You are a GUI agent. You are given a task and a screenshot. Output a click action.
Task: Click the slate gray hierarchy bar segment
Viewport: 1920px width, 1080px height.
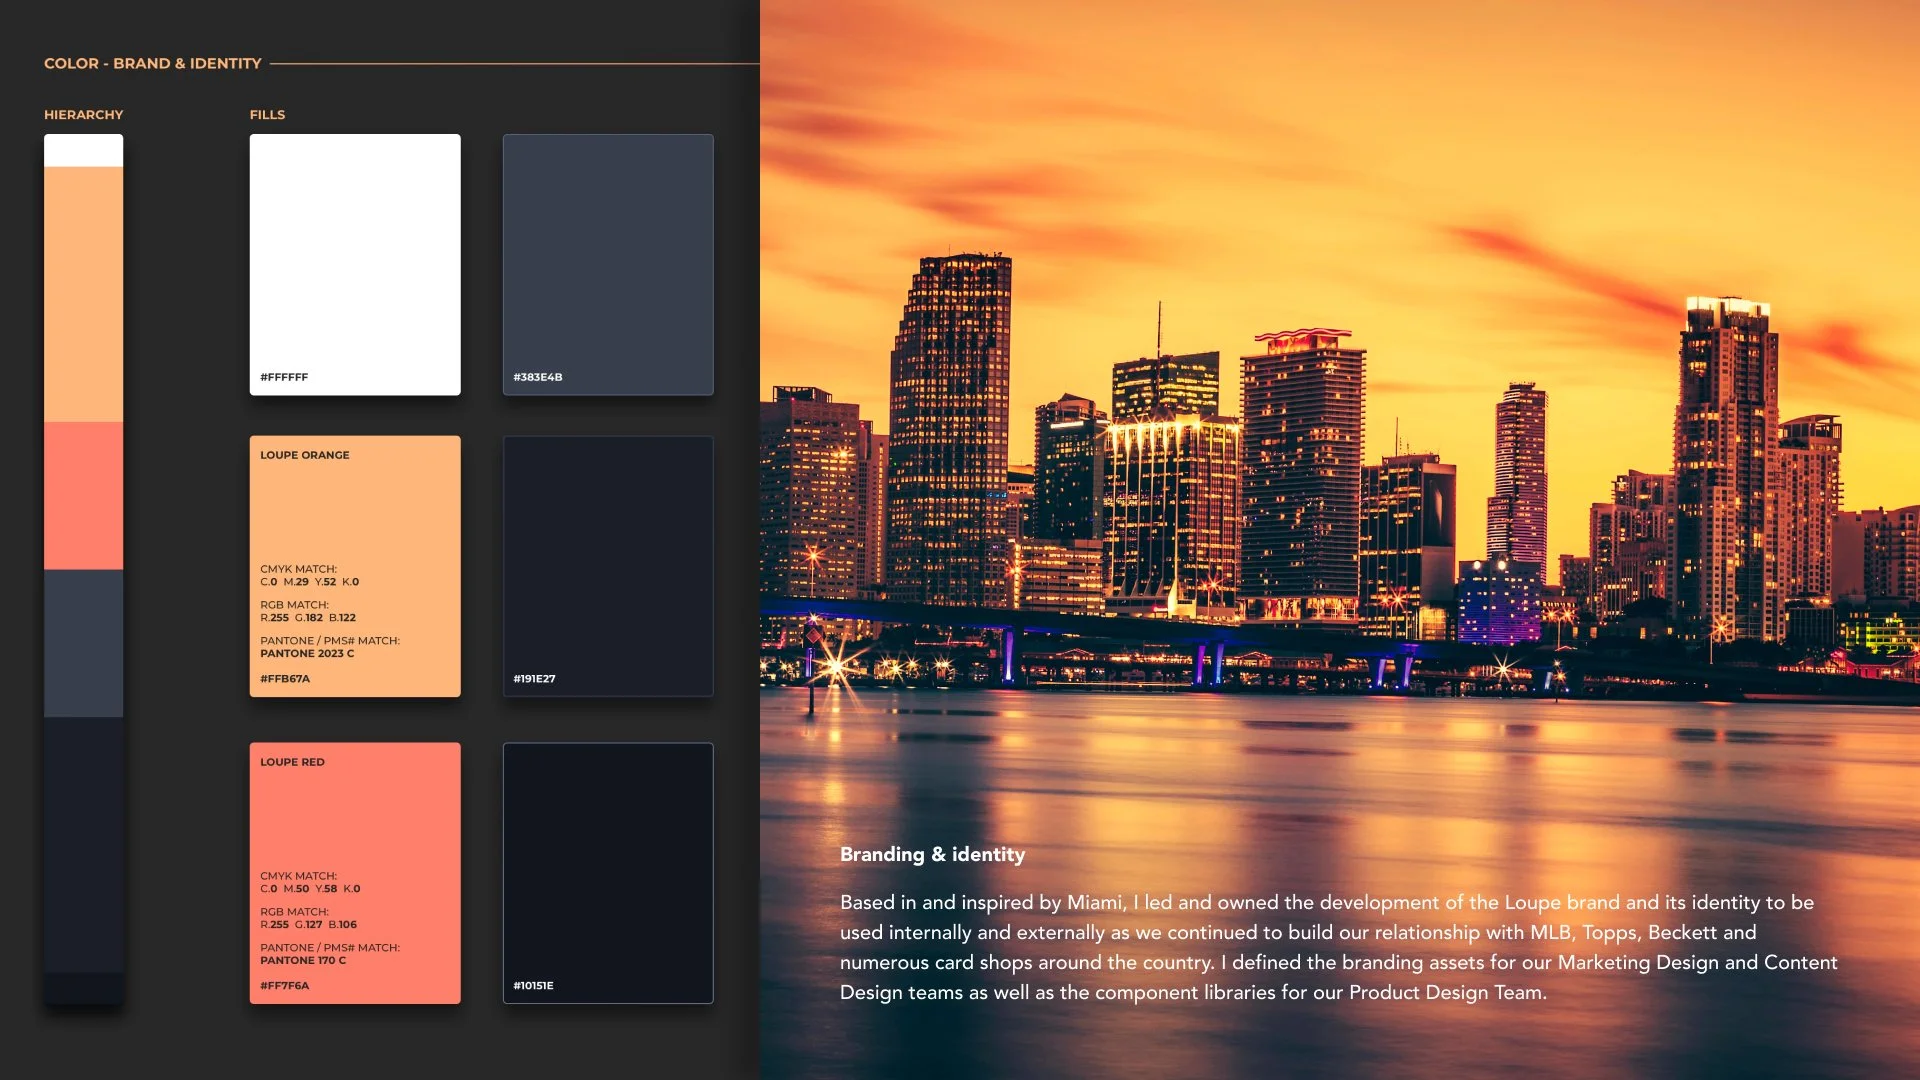(x=83, y=643)
